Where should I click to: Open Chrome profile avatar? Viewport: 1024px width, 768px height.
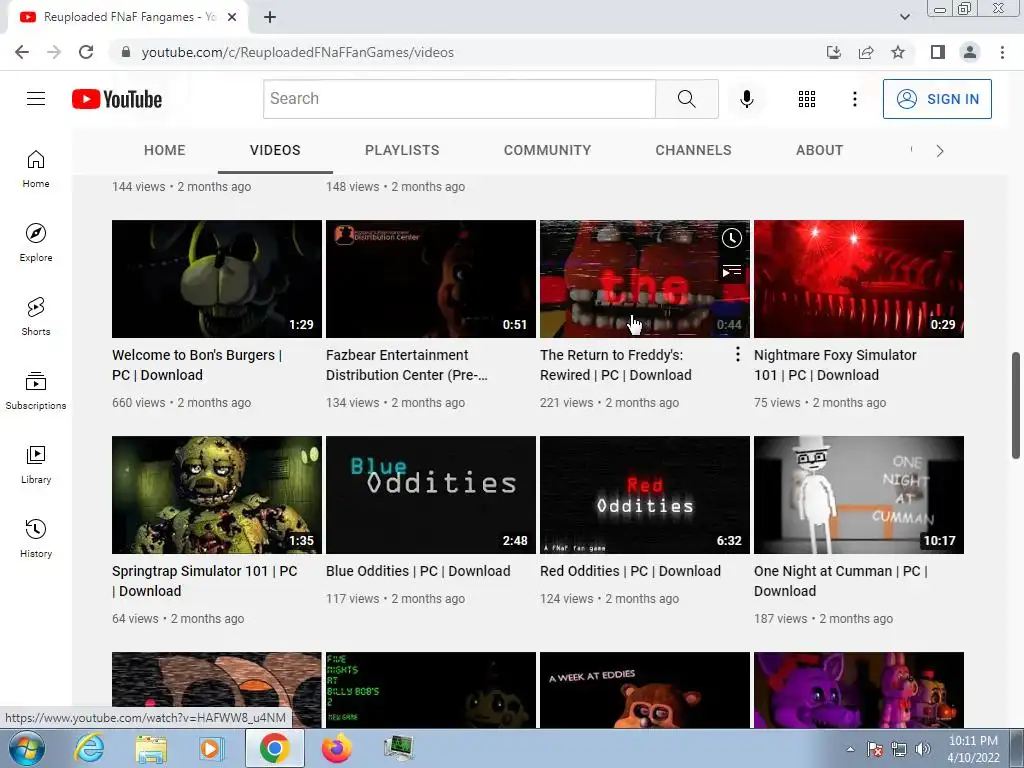(x=970, y=52)
